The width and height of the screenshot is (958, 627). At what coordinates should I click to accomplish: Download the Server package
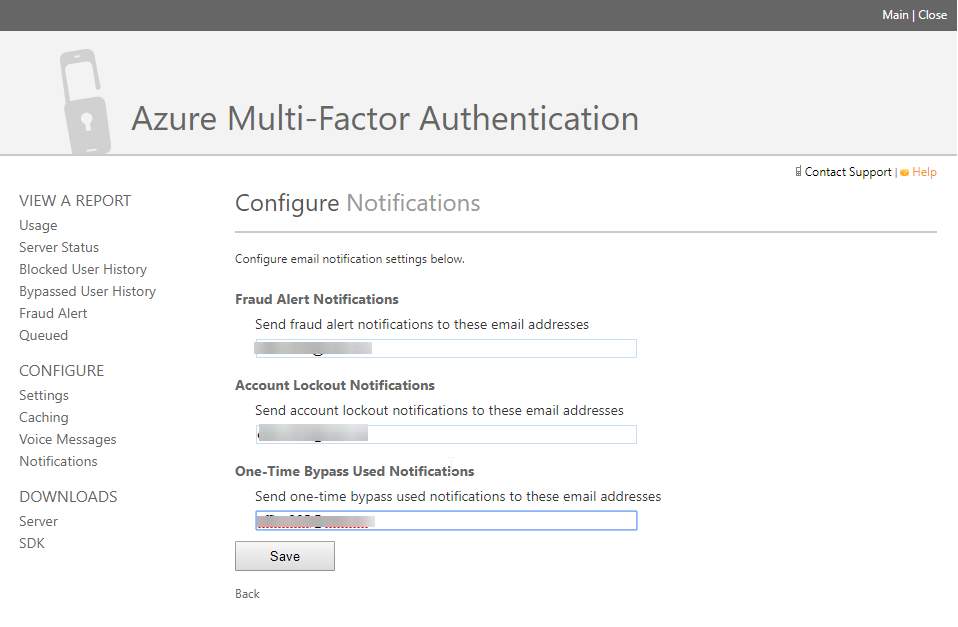click(38, 521)
